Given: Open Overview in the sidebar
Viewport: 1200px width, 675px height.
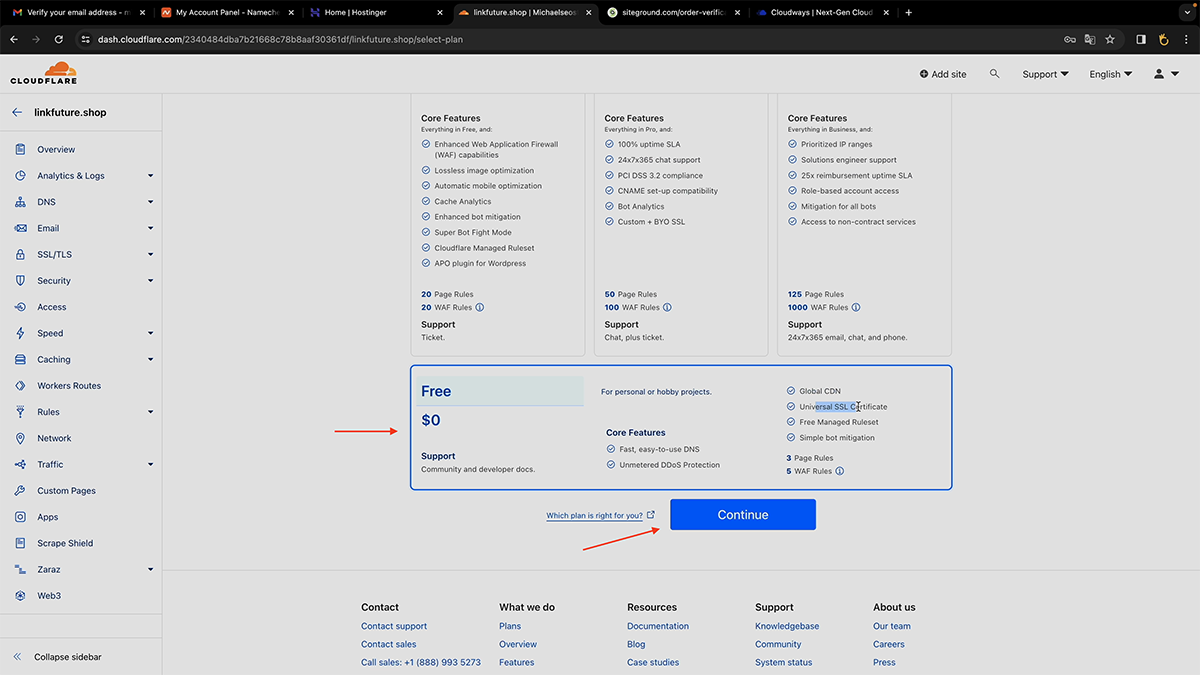Looking at the screenshot, I should point(56,149).
